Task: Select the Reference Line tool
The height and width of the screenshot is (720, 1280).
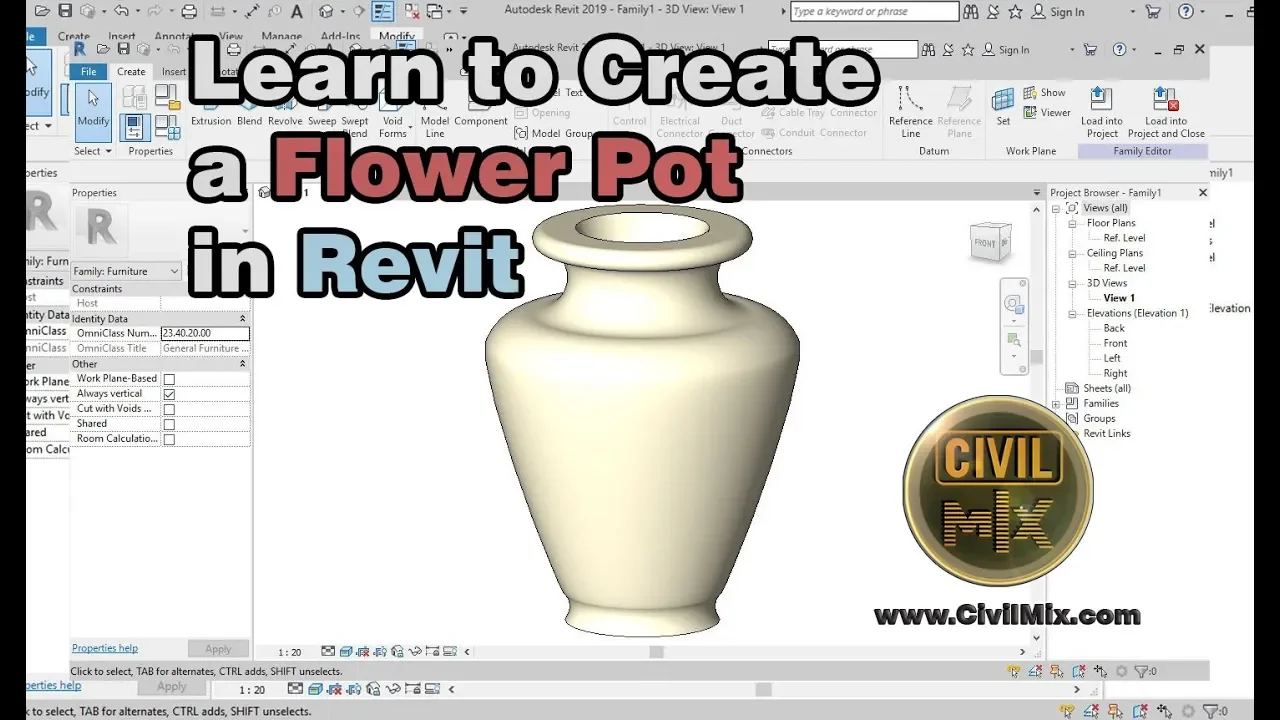Action: 911,112
